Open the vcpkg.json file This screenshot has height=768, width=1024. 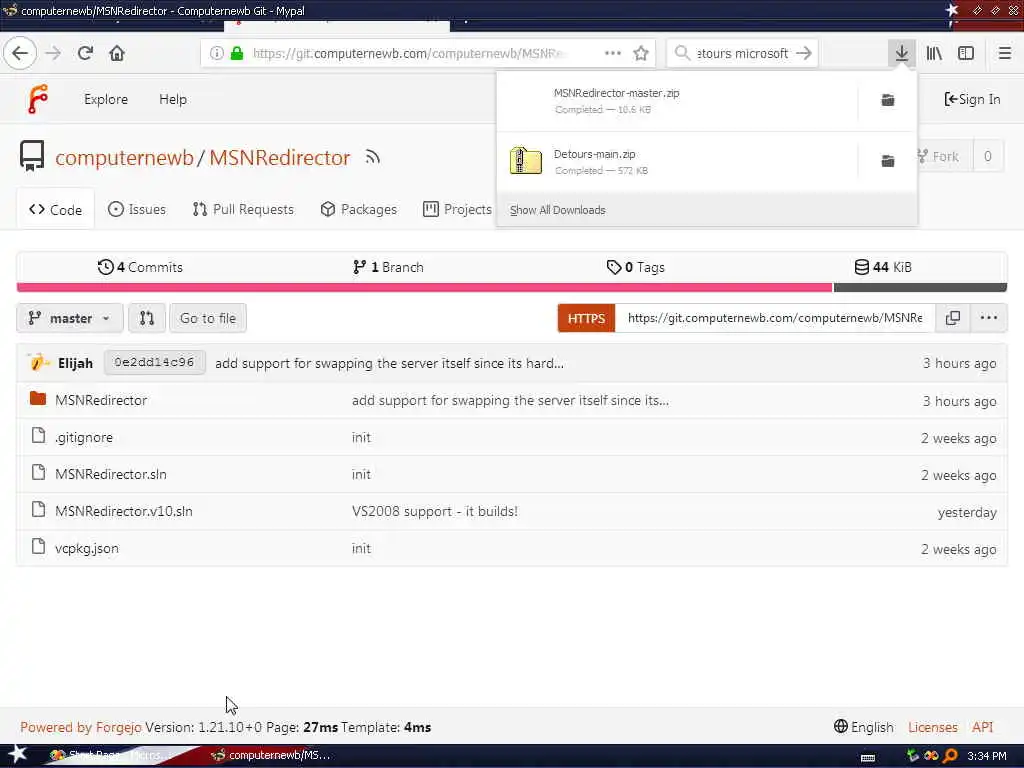tap(87, 549)
